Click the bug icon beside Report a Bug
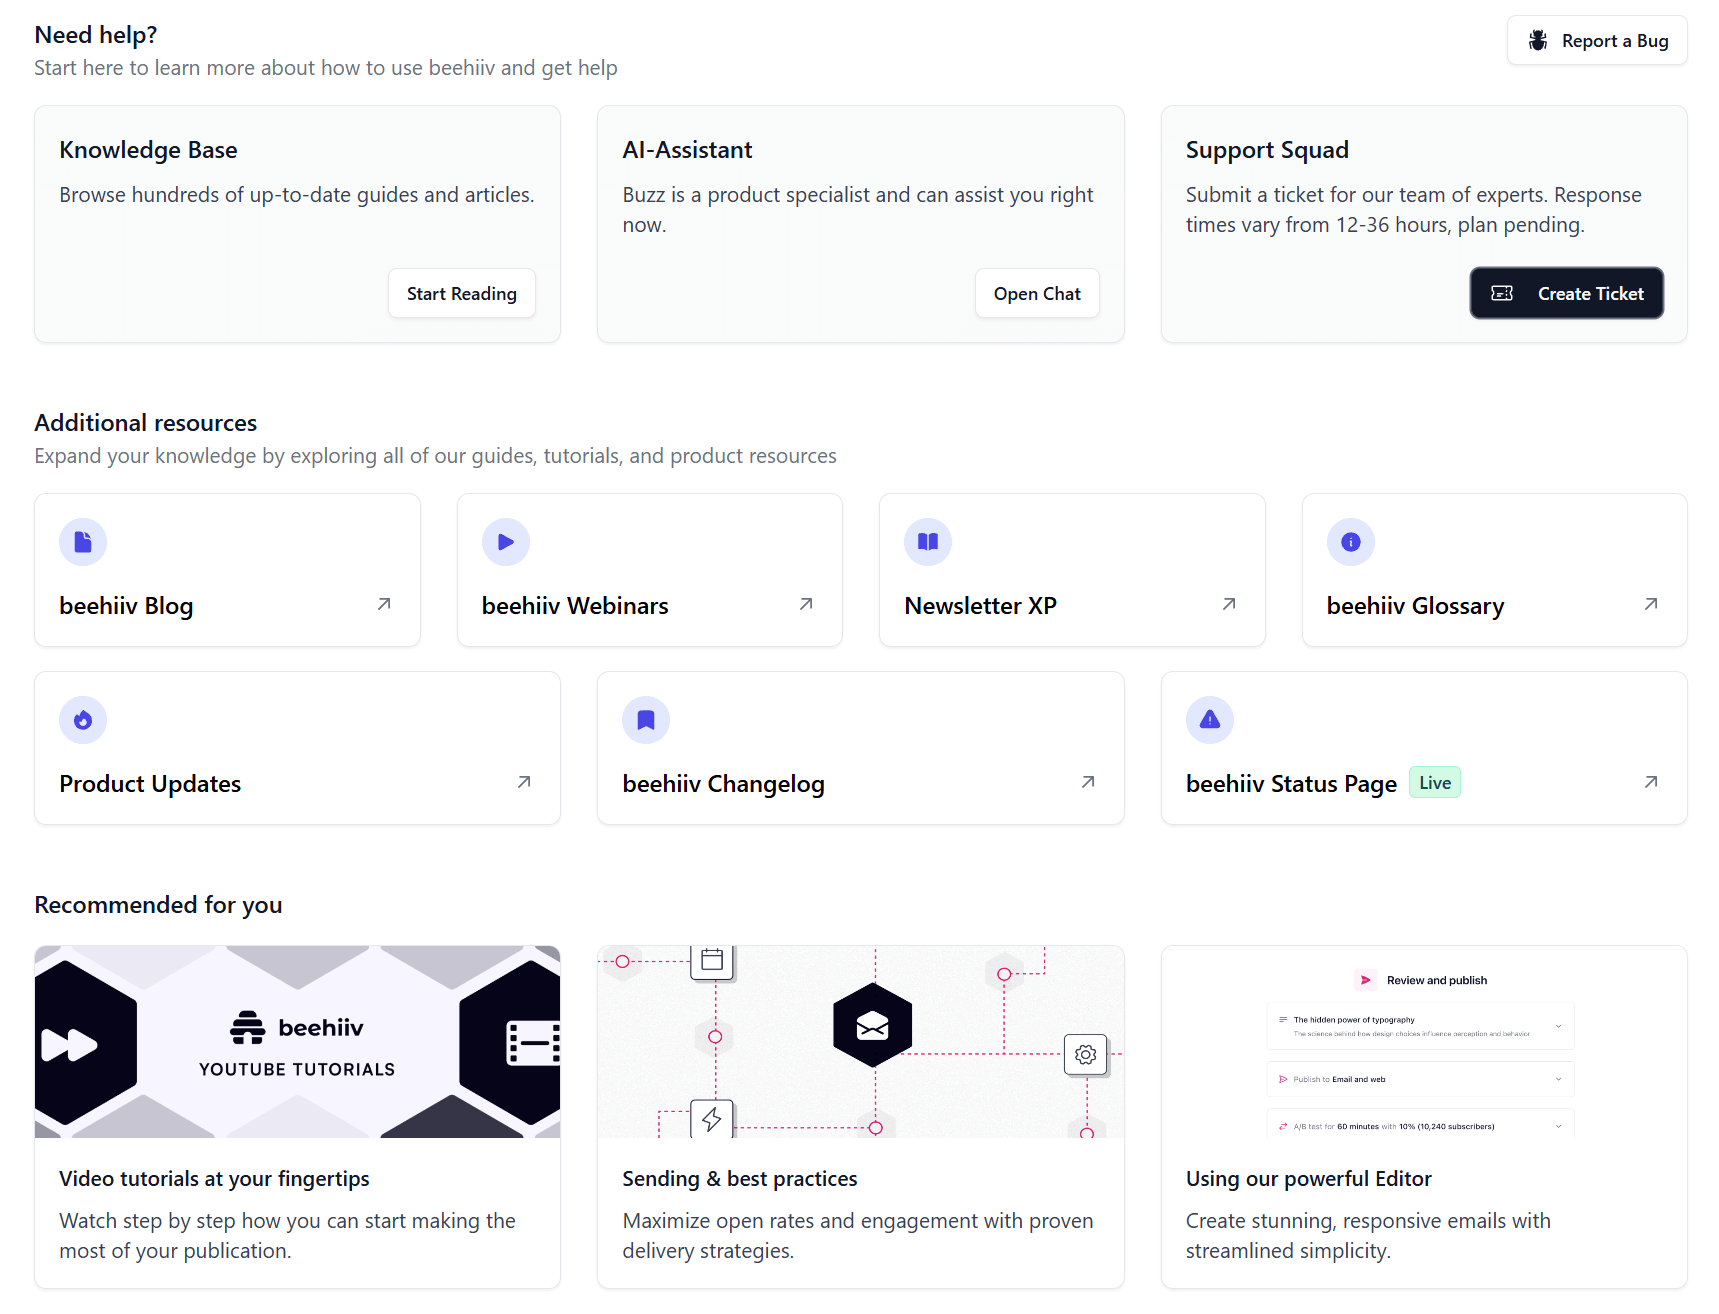 tap(1537, 40)
